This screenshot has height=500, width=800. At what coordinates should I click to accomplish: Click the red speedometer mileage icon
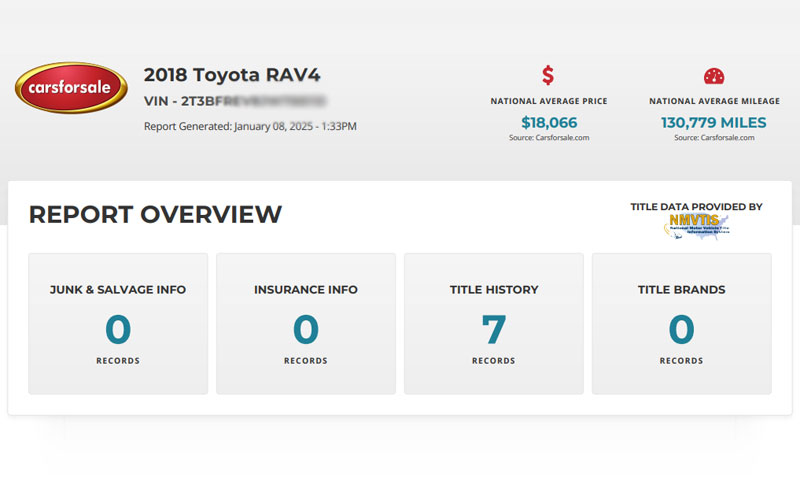pos(713,76)
